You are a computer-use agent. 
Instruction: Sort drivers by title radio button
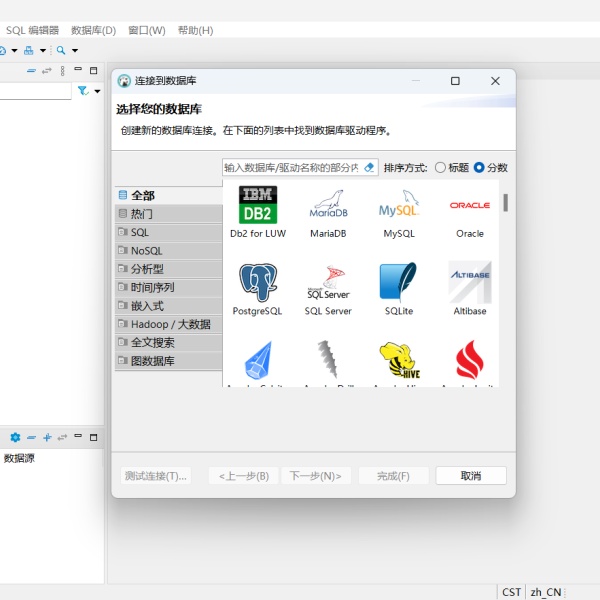440,168
